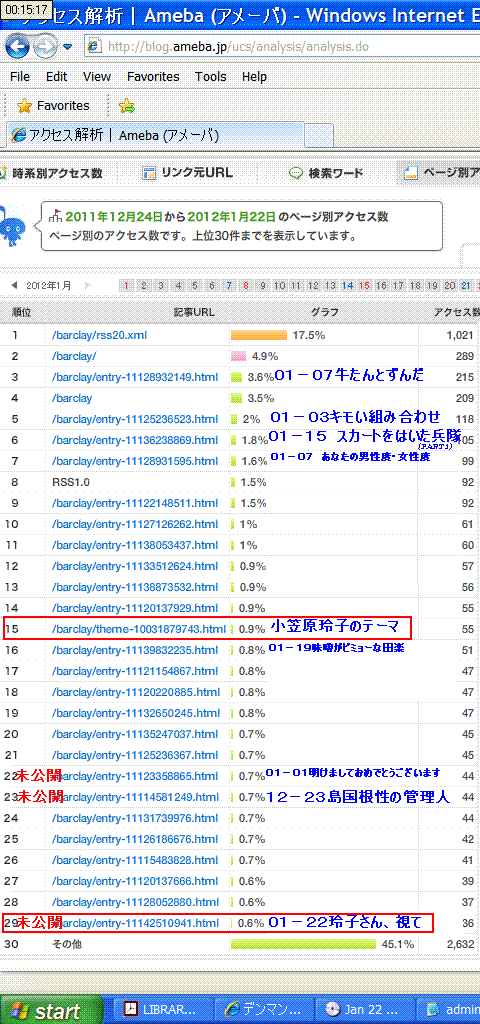Viewport: 480px width, 1024px height.
Task: Open entry-11126186676.html link
Action: click(x=135, y=839)
